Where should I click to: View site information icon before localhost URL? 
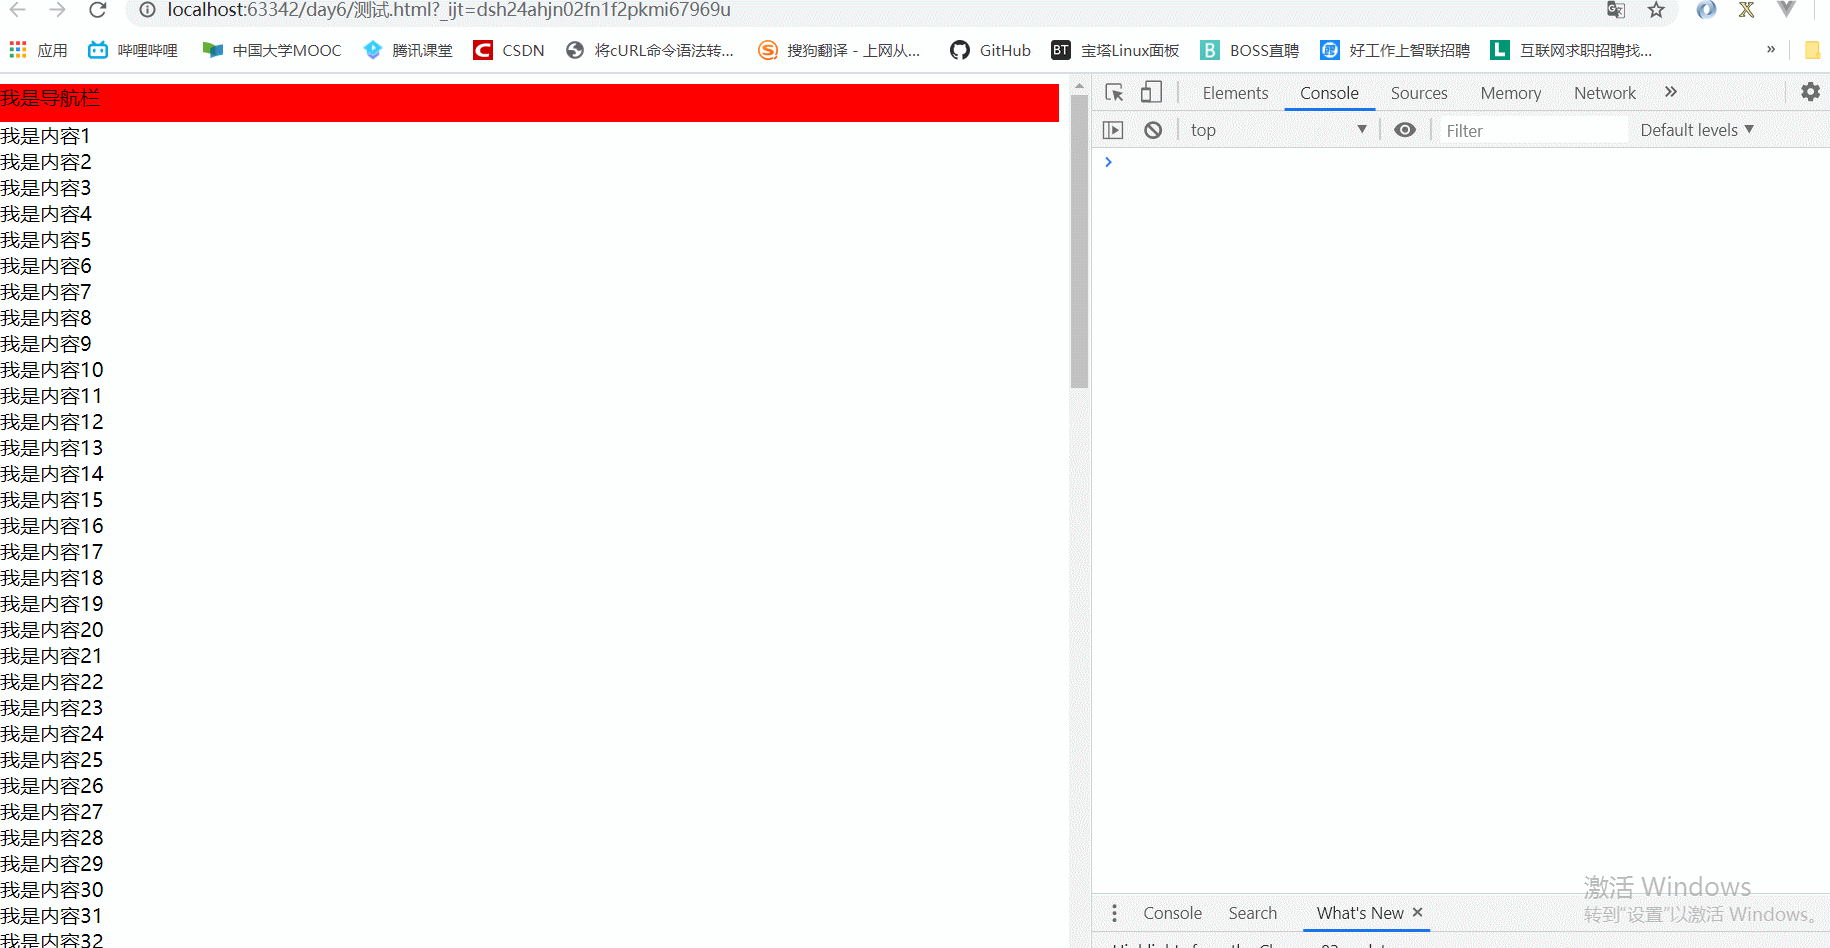pos(147,10)
